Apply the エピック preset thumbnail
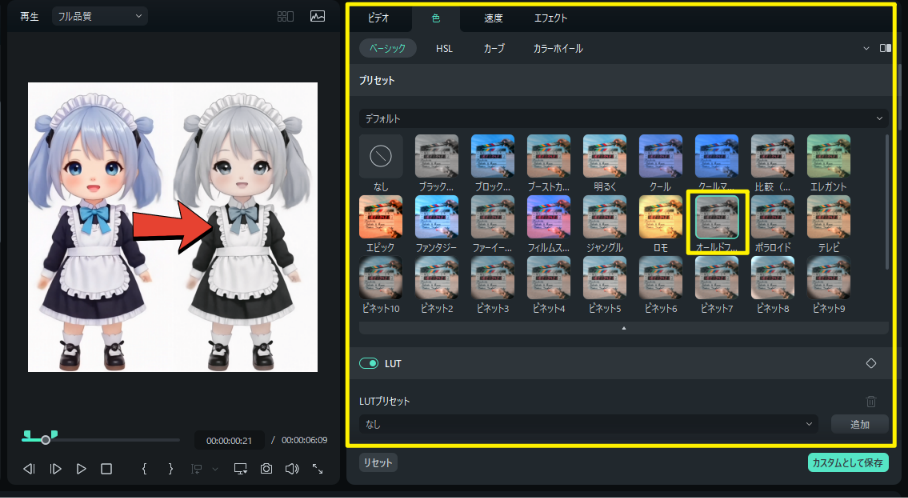 [x=380, y=217]
